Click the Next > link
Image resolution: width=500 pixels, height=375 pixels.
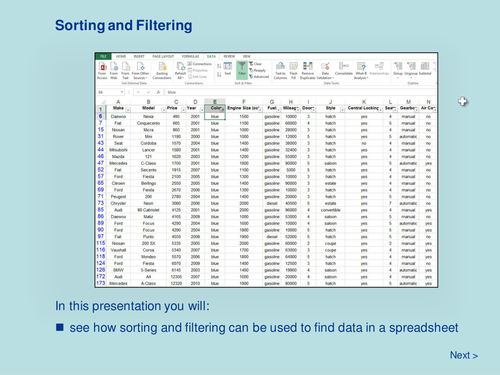click(x=464, y=355)
